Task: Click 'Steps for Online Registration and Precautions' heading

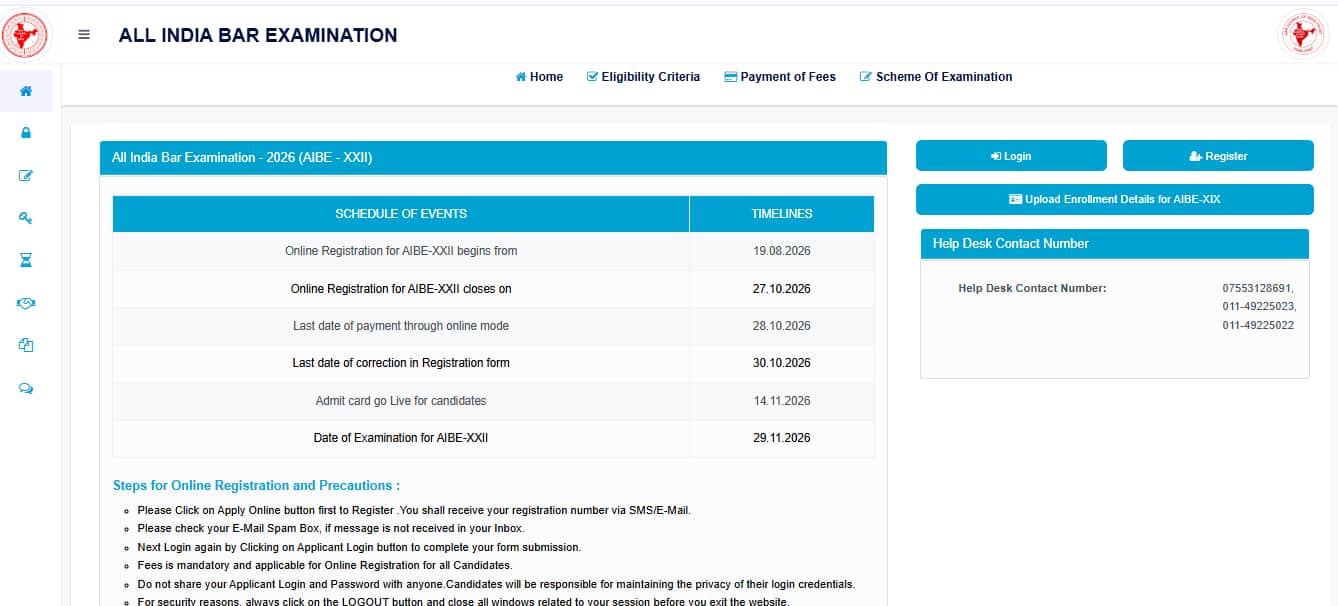Action: click(x=256, y=486)
